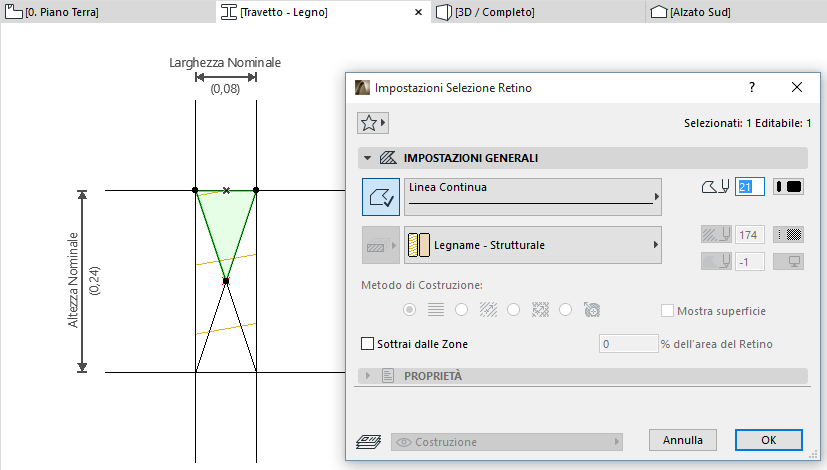This screenshot has width=827, height=470.
Task: Select the first Metodo di Costruzione radio
Action: coord(409,311)
